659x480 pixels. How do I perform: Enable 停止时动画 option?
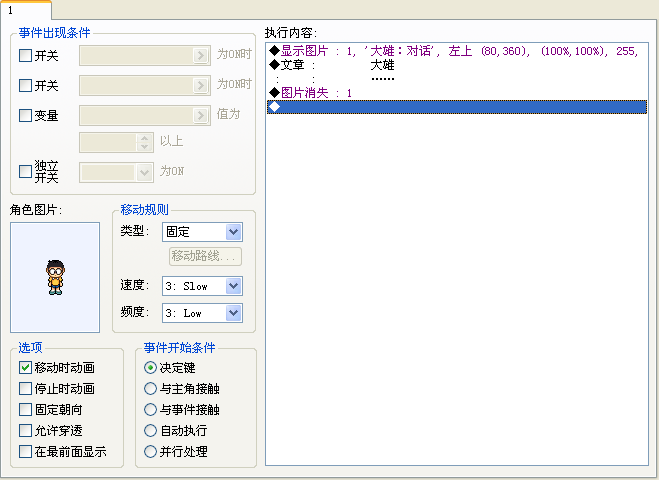[x=25, y=389]
